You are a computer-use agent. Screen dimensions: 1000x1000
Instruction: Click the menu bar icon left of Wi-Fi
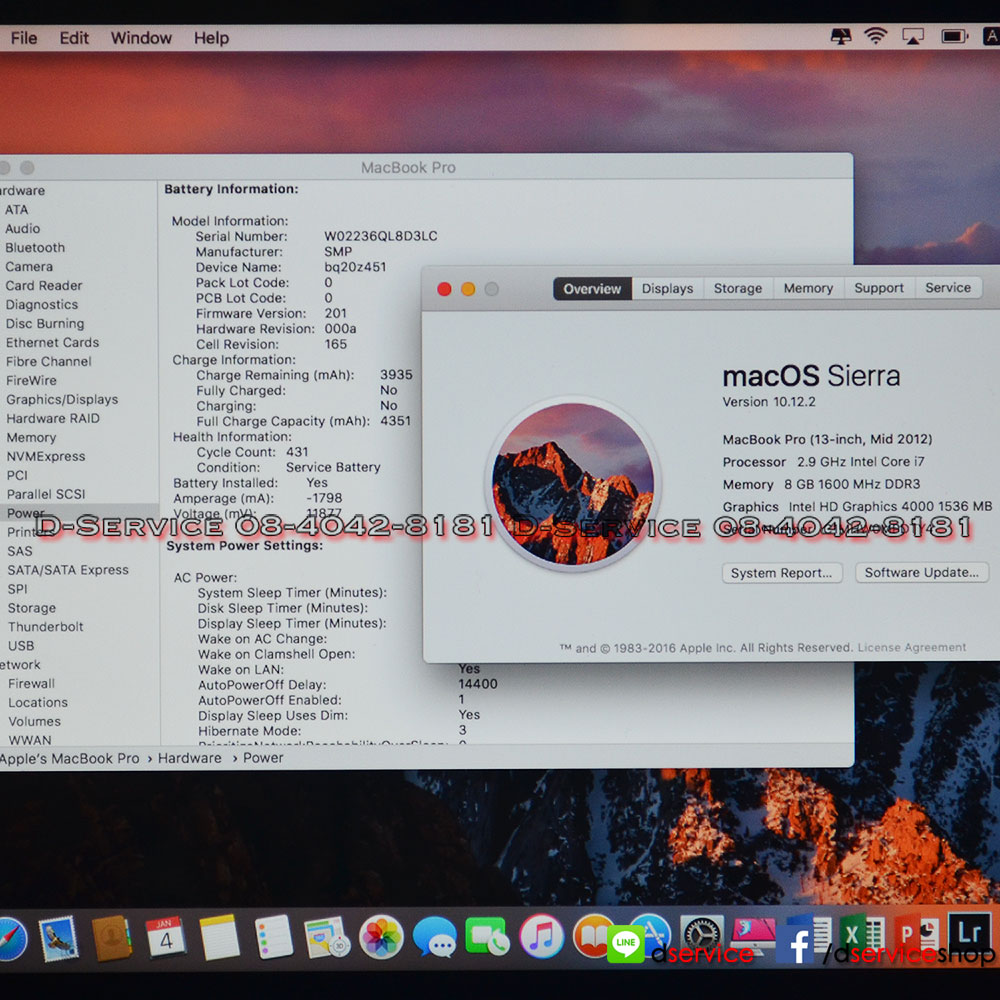pyautogui.click(x=841, y=36)
